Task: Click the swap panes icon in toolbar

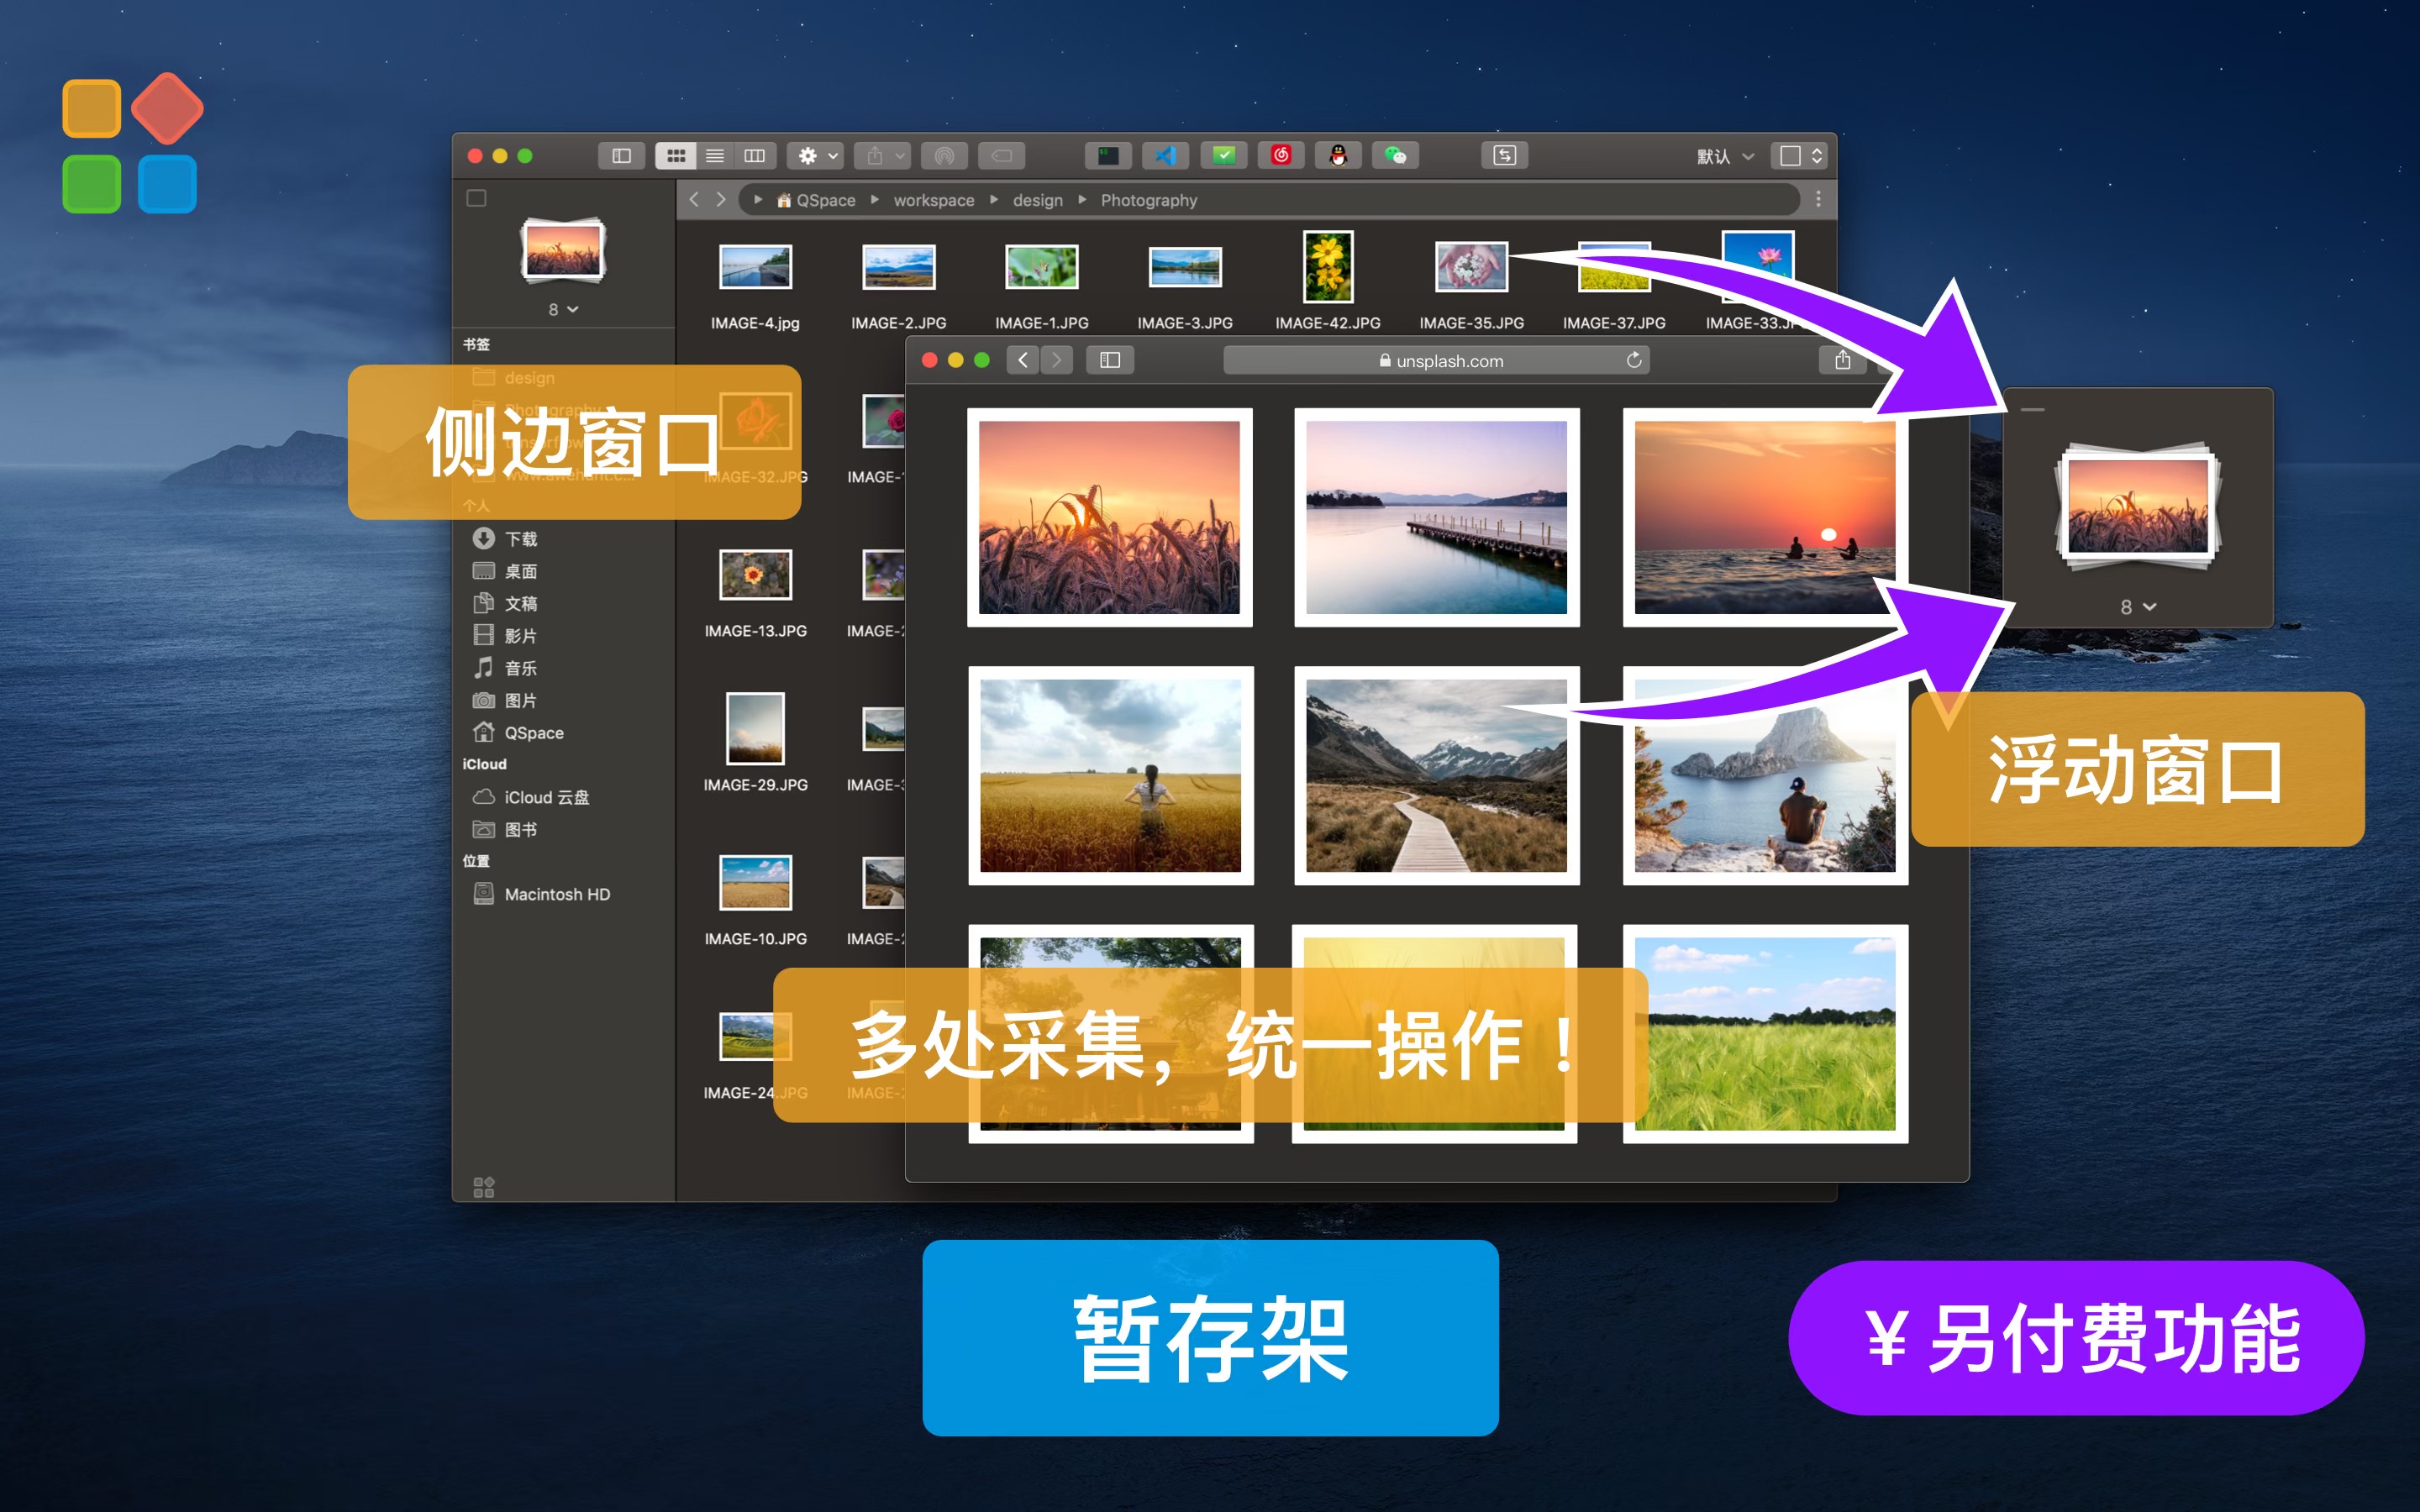Action: (1504, 156)
